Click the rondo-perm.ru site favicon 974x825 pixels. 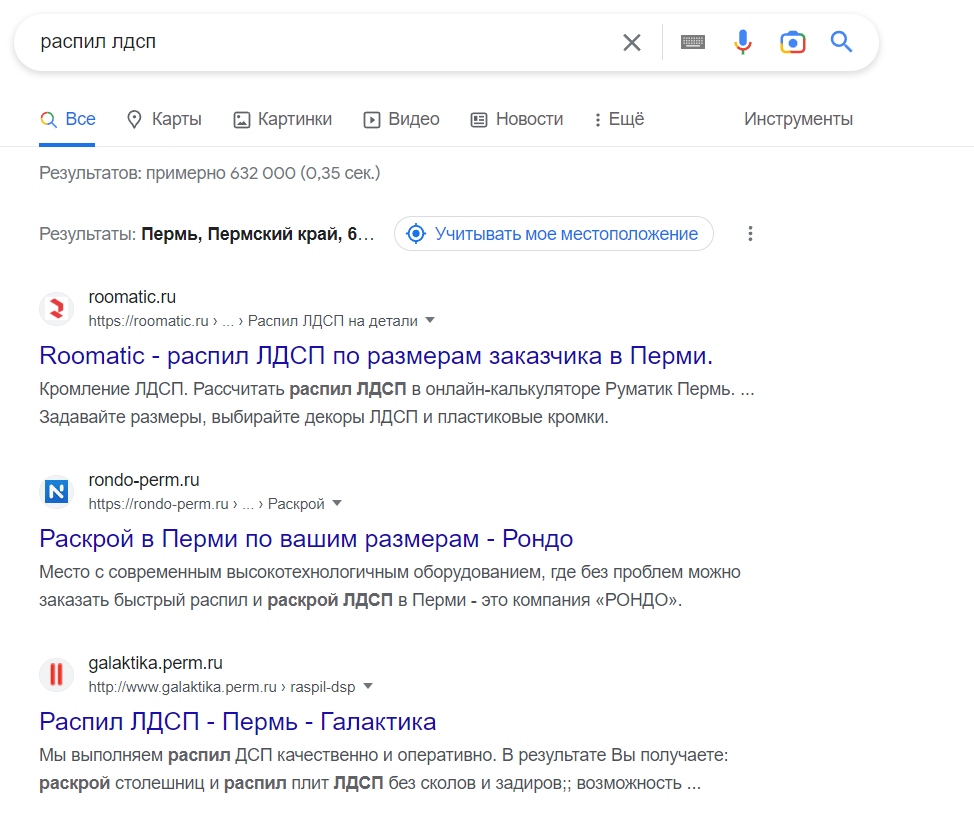[x=57, y=491]
